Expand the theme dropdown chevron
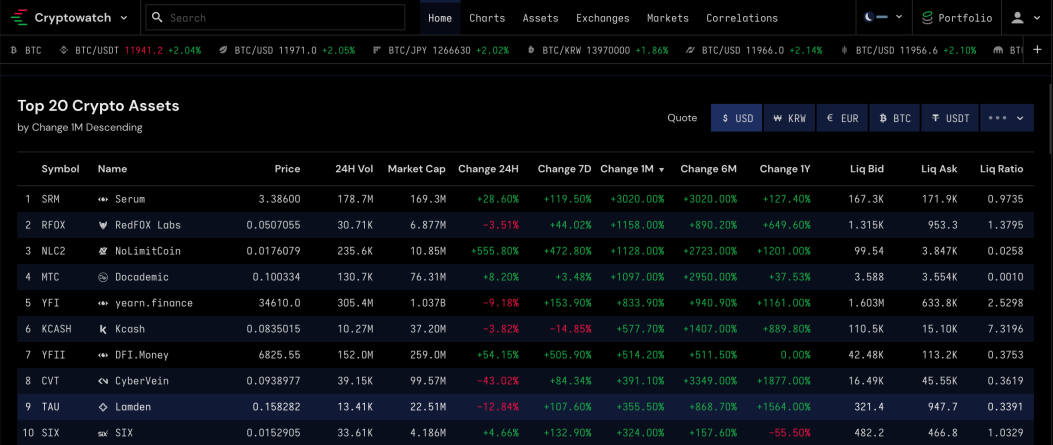 click(x=899, y=17)
